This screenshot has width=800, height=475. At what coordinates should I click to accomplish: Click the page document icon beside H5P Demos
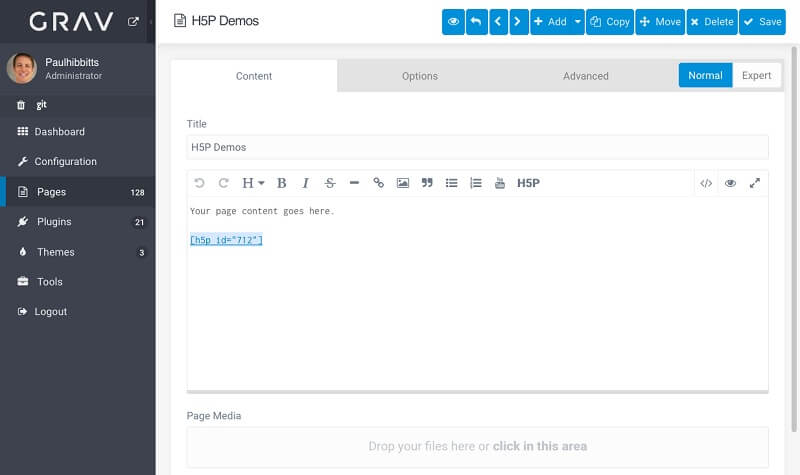(180, 21)
